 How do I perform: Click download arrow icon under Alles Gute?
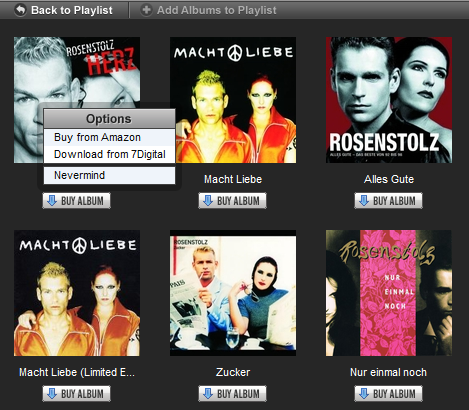coord(364,201)
